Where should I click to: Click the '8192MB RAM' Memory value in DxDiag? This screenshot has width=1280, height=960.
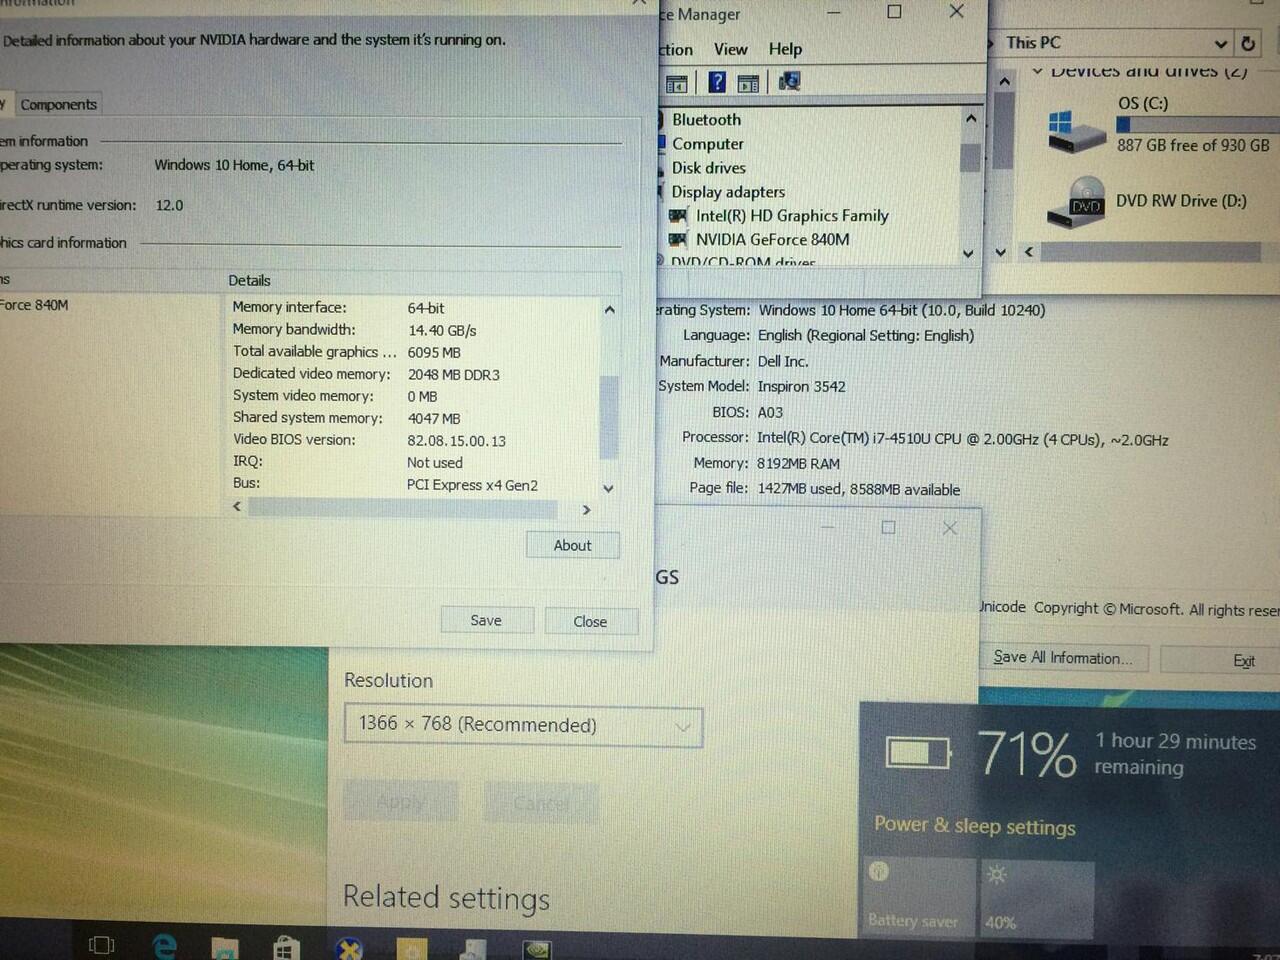click(798, 464)
